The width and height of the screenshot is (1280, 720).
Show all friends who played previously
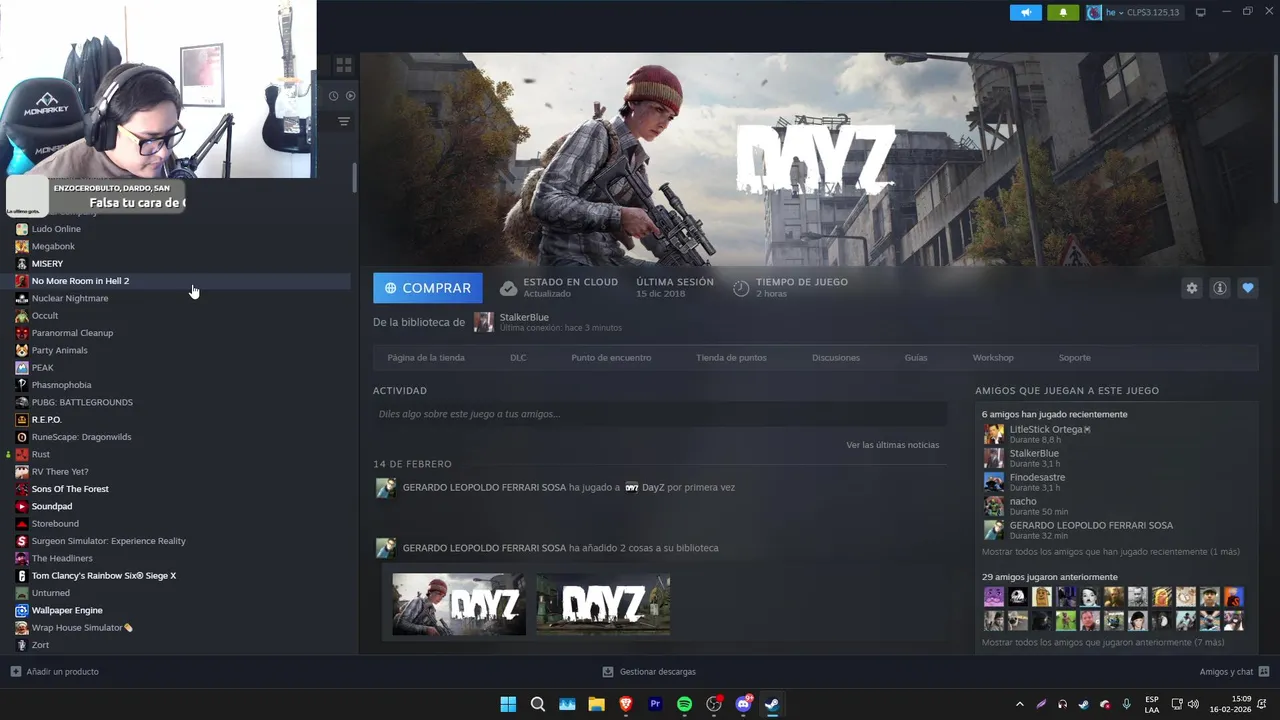1103,642
